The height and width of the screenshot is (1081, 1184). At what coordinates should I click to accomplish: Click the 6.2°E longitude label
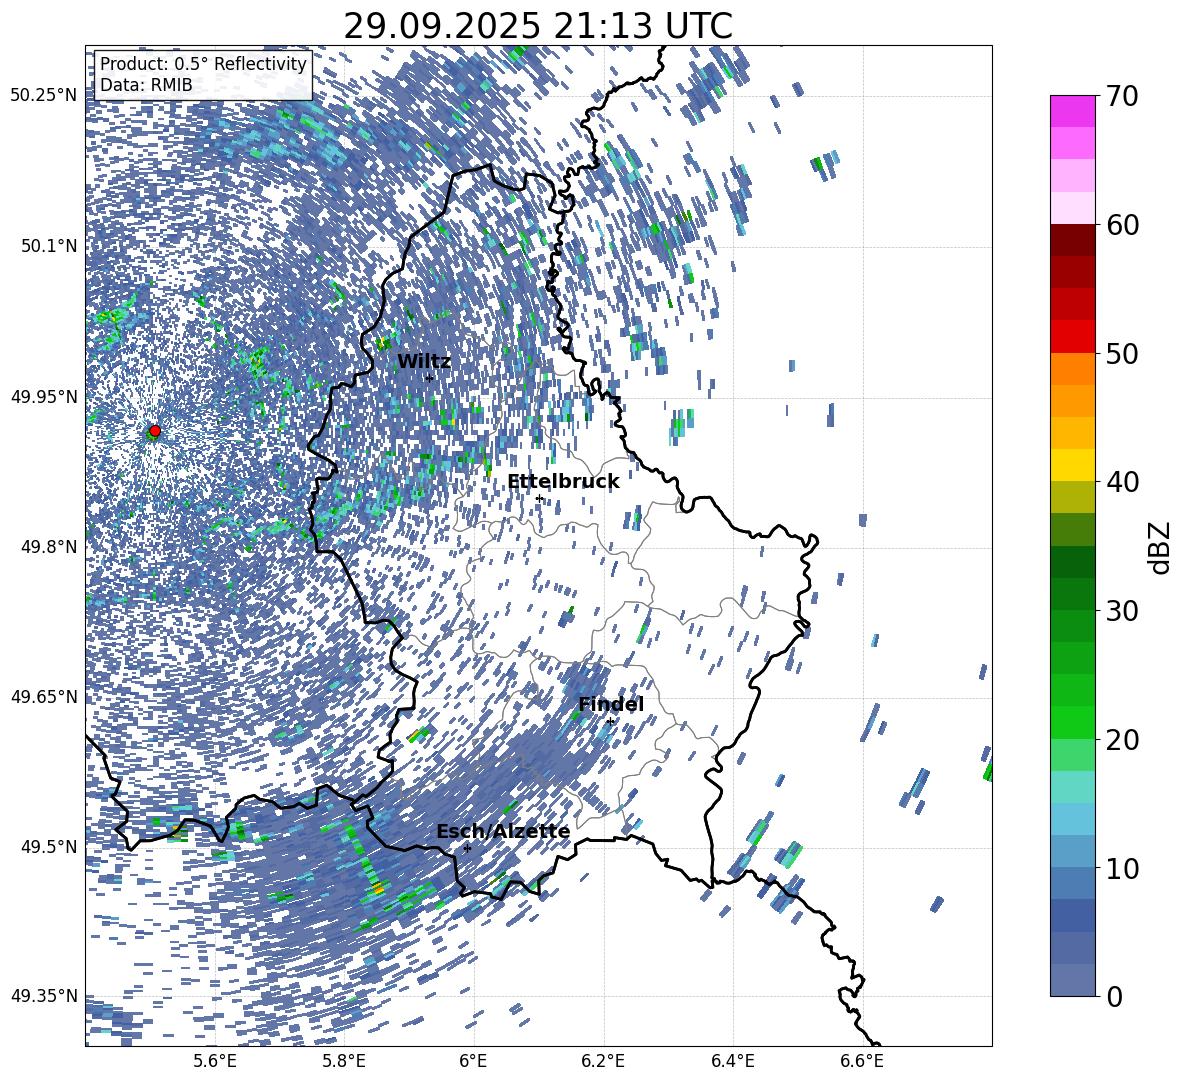coord(603,1061)
